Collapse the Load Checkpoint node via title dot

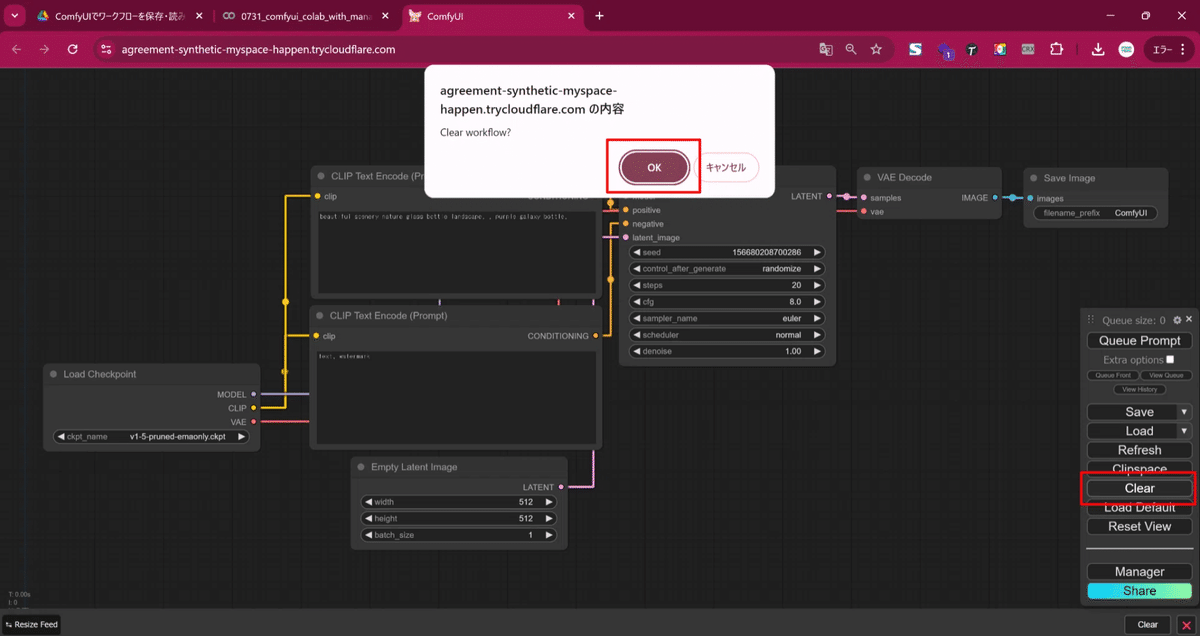[54, 374]
